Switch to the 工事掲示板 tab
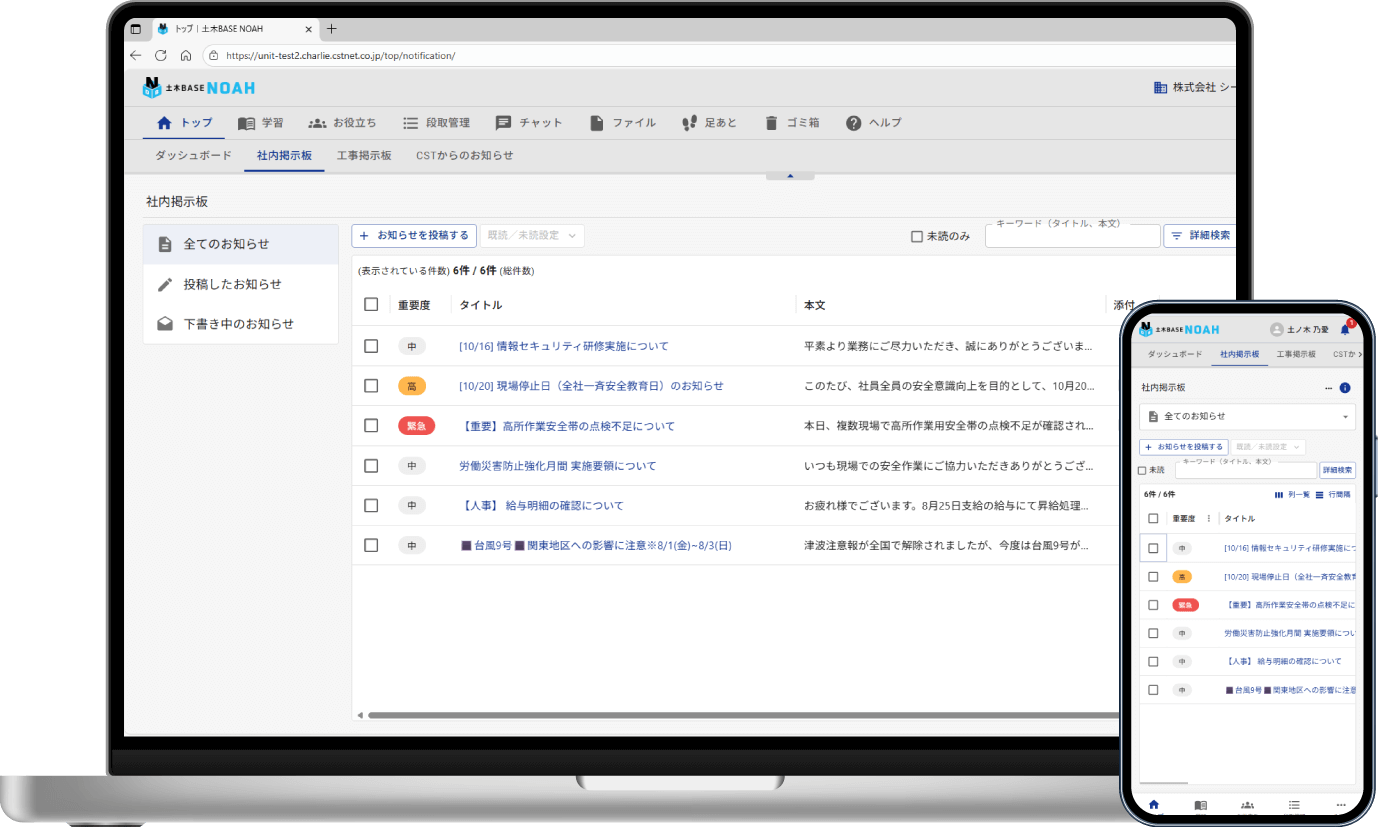Screen dimensions: 1378x827 click(364, 155)
